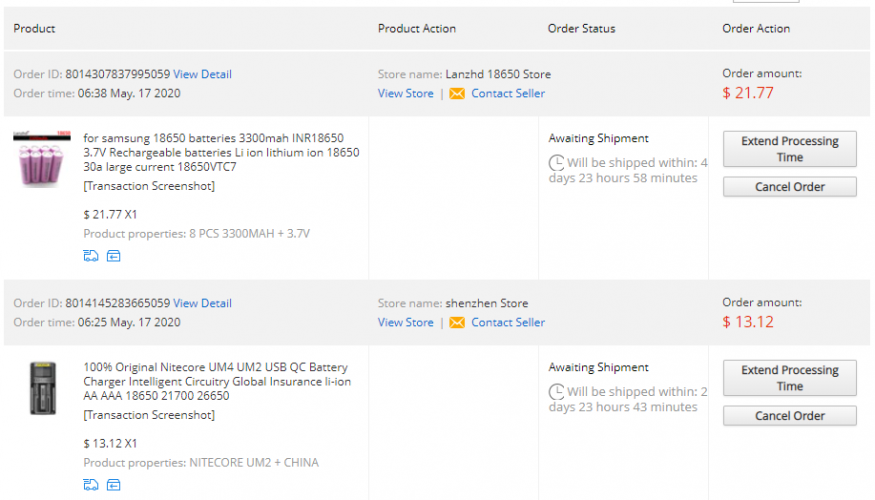View Detail of order 8014145283665059
This screenshot has width=875, height=500.
click(x=202, y=303)
